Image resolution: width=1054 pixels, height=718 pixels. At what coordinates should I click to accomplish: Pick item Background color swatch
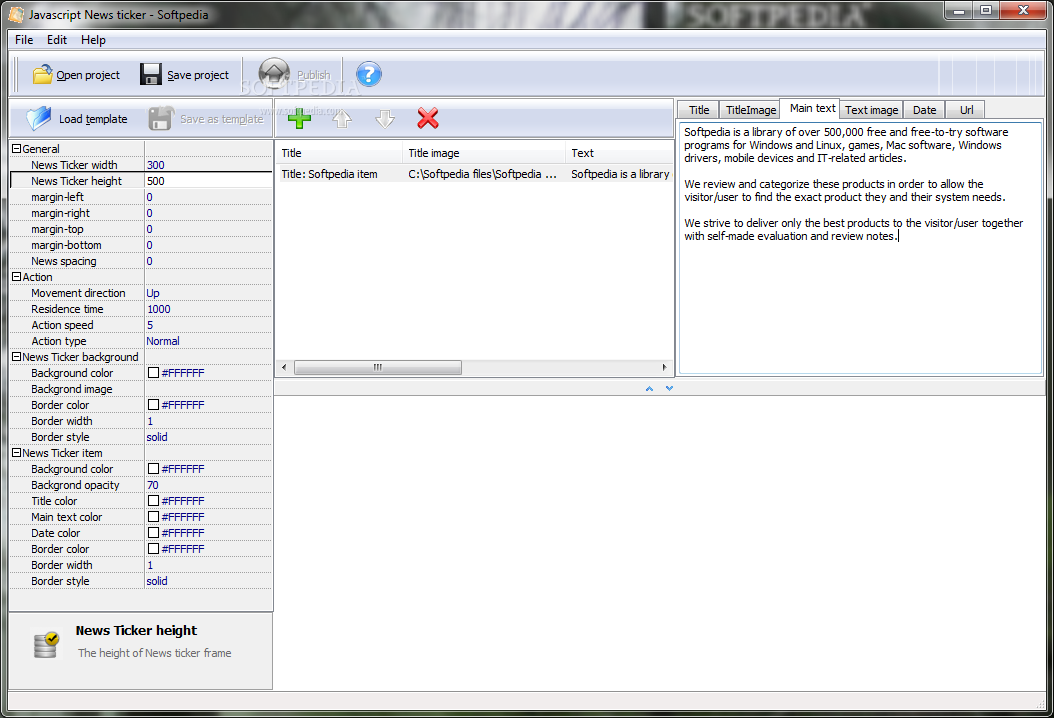point(153,469)
